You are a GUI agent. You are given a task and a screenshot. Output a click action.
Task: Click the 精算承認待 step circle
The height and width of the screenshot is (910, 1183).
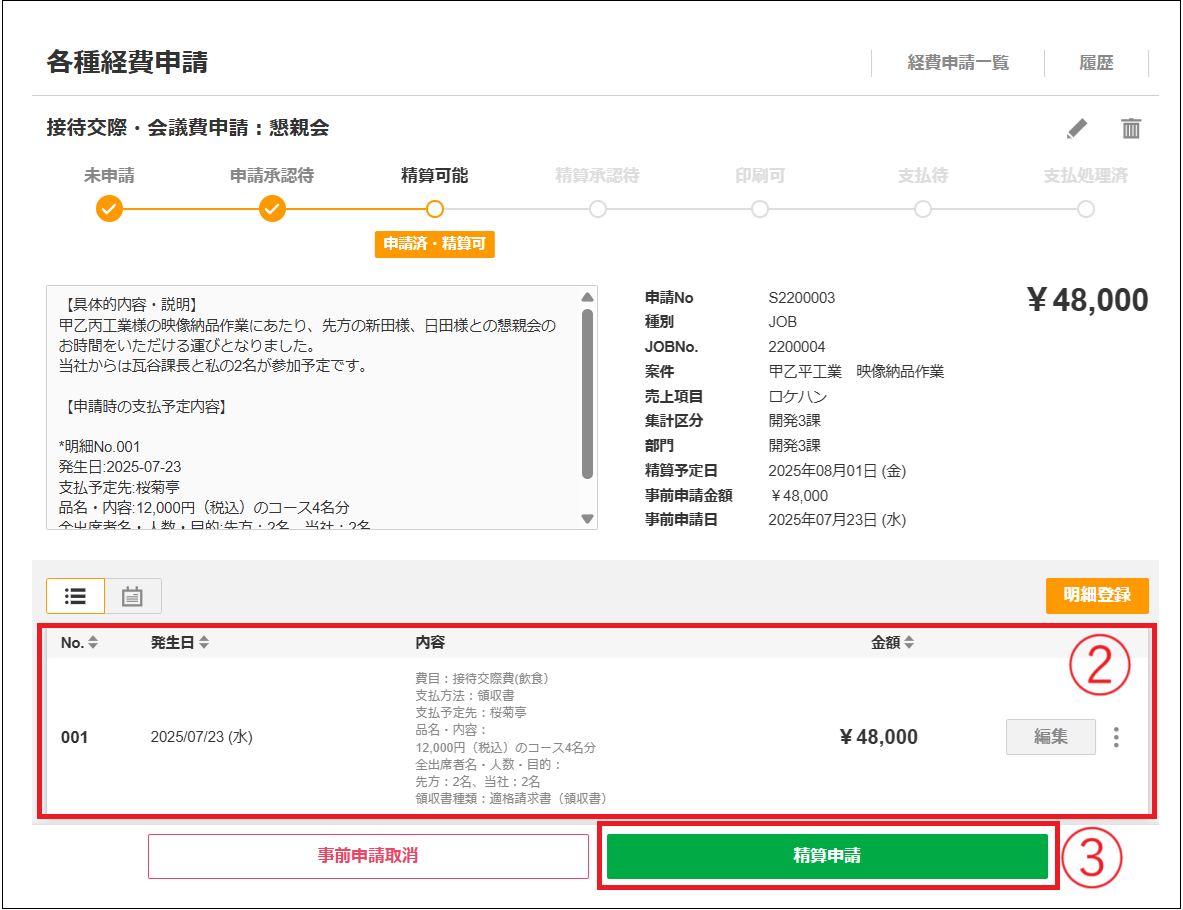click(598, 209)
